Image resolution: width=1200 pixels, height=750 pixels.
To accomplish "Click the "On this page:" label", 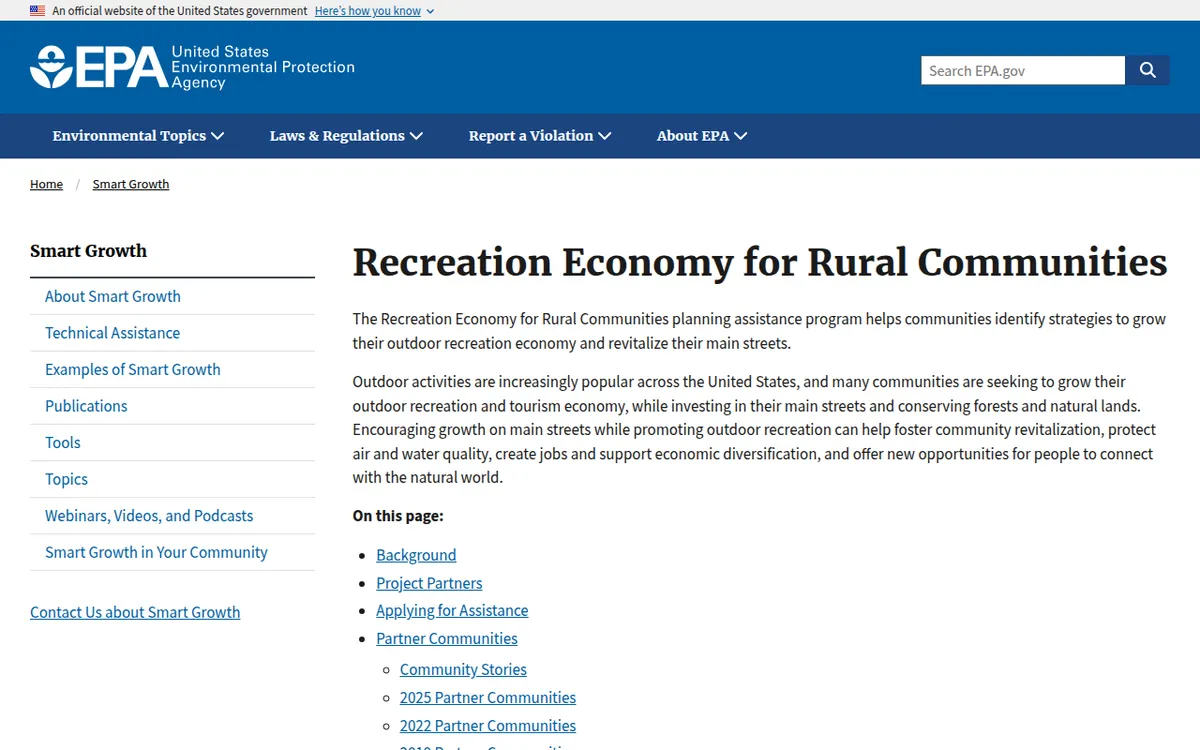I will pyautogui.click(x=398, y=516).
